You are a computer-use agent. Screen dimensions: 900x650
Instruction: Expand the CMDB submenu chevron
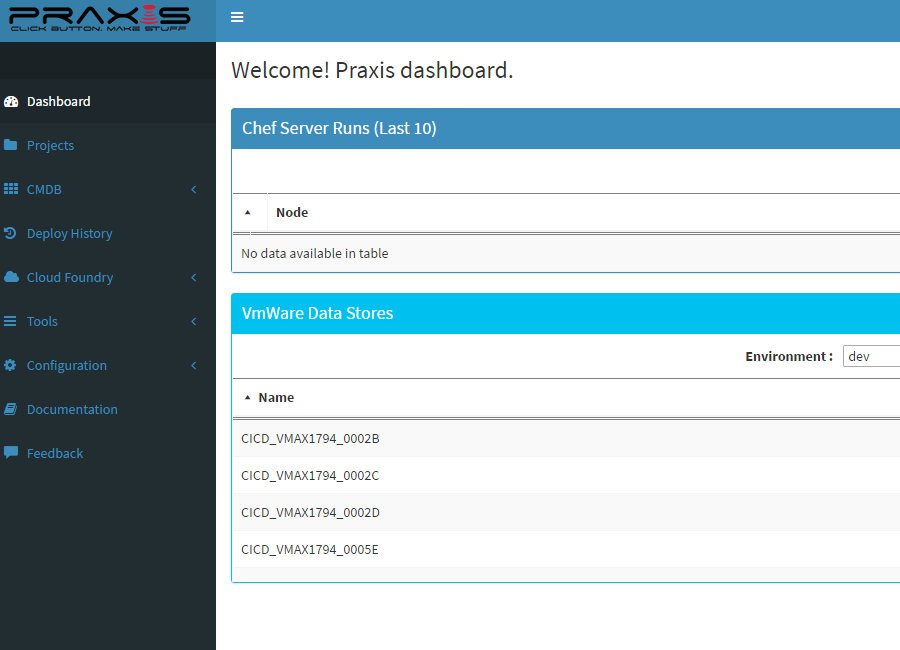[x=194, y=189]
